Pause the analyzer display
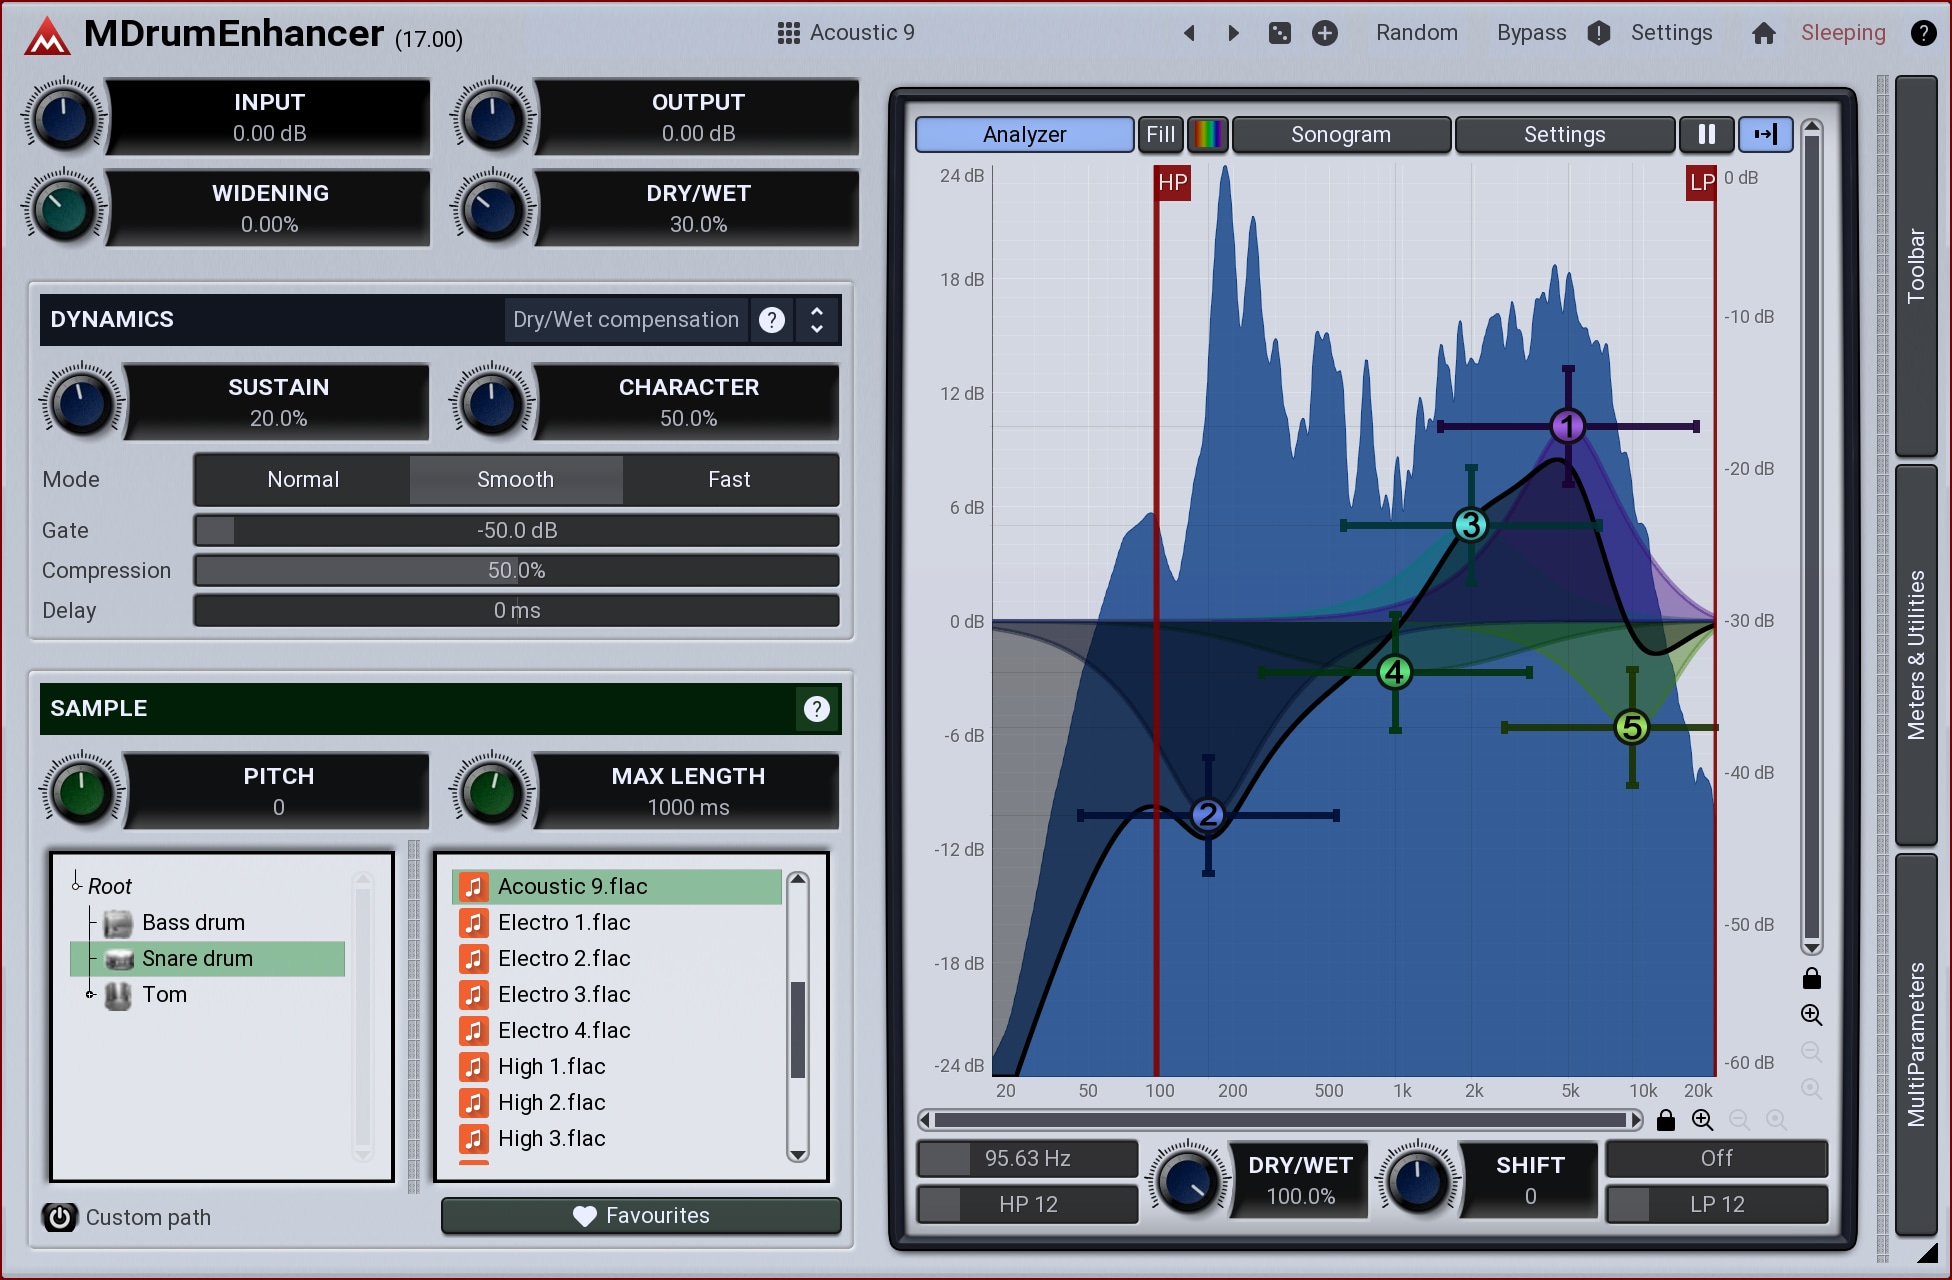Image resolution: width=1952 pixels, height=1280 pixels. (x=1706, y=134)
